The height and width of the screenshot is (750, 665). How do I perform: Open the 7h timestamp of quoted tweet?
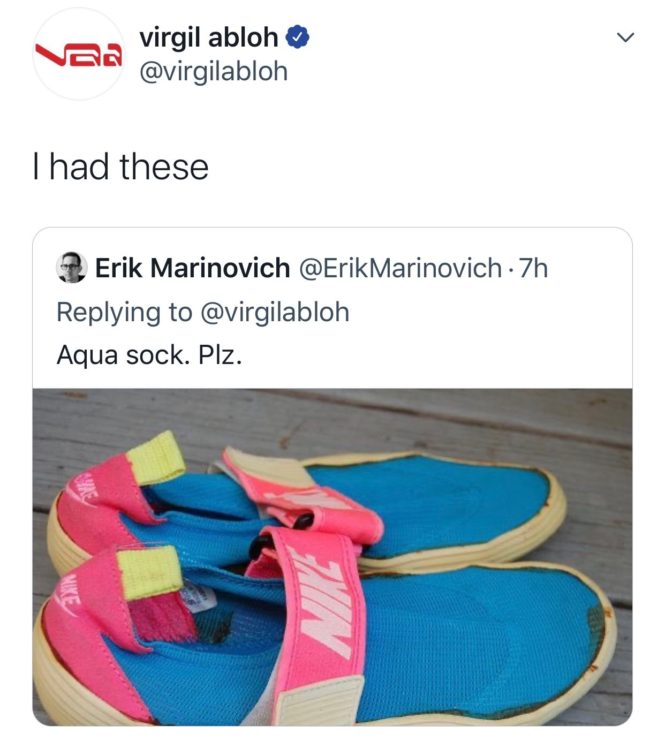533,268
